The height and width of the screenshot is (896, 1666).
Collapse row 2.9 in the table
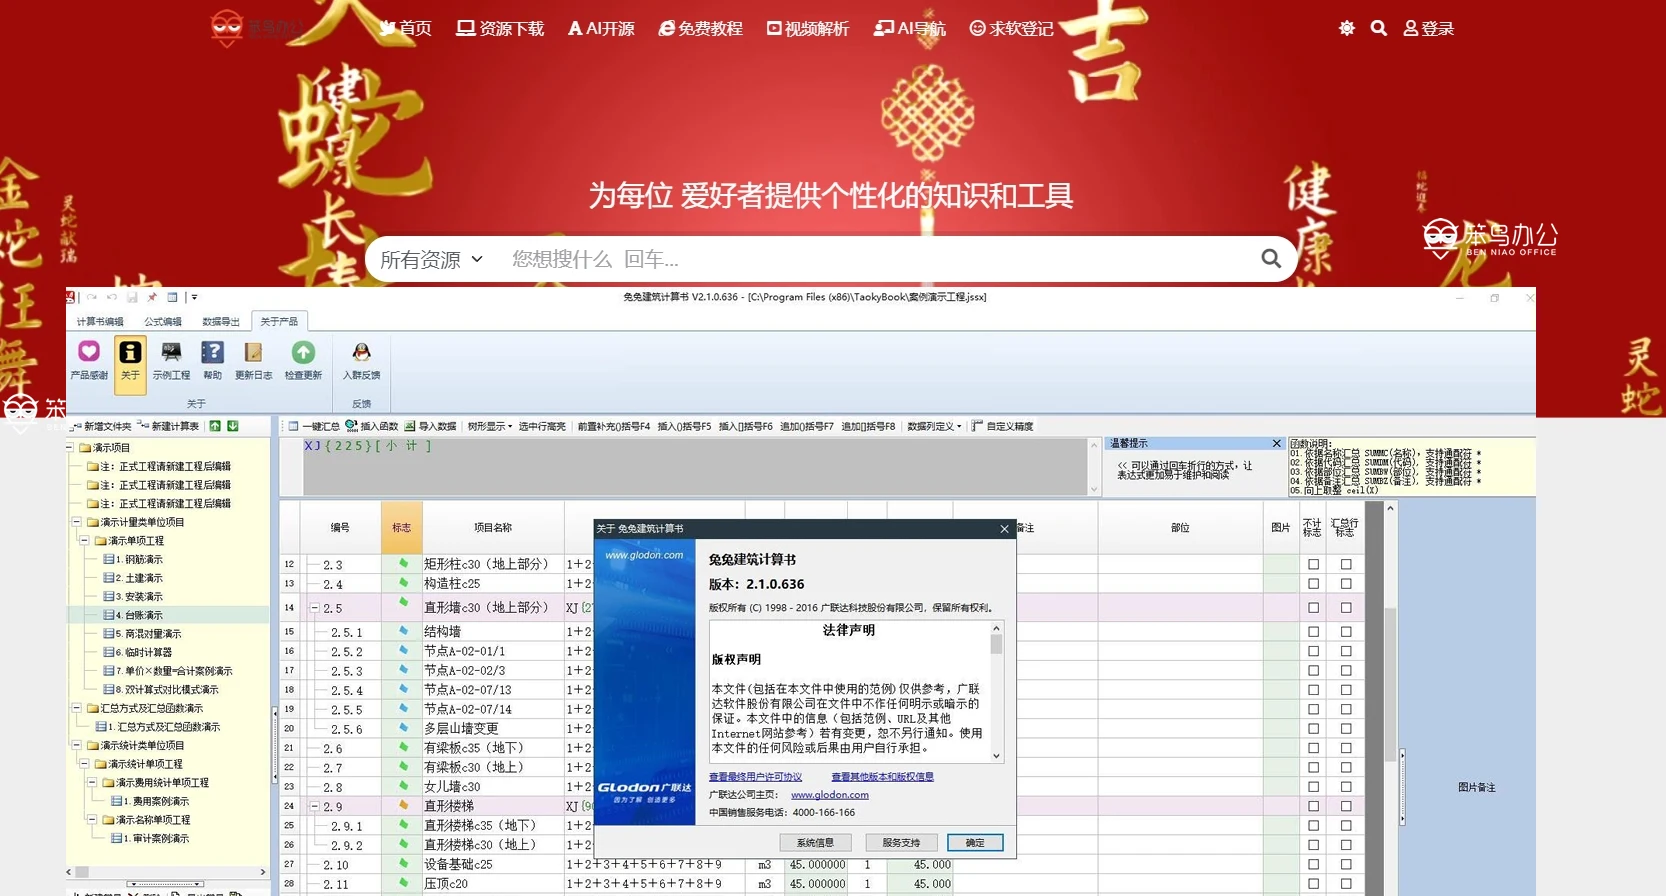pyautogui.click(x=314, y=806)
